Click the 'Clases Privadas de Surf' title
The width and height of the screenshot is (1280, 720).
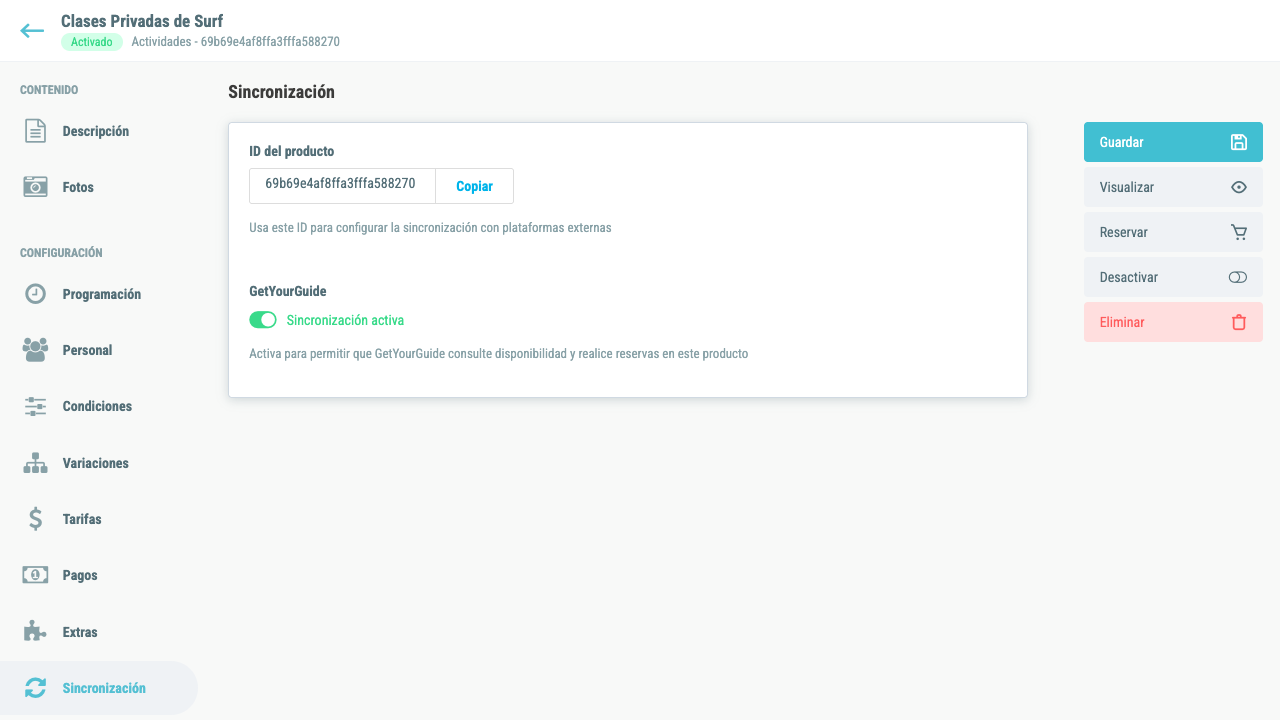coord(142,20)
